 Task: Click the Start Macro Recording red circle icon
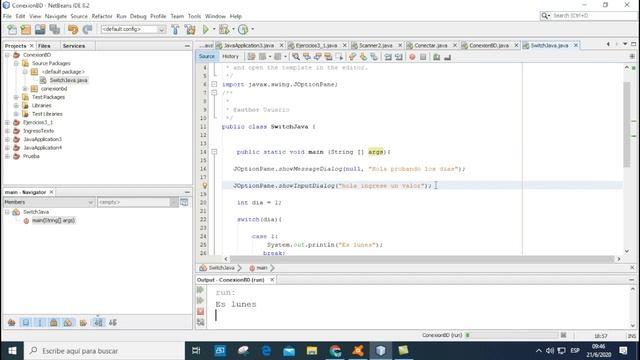coord(412,57)
